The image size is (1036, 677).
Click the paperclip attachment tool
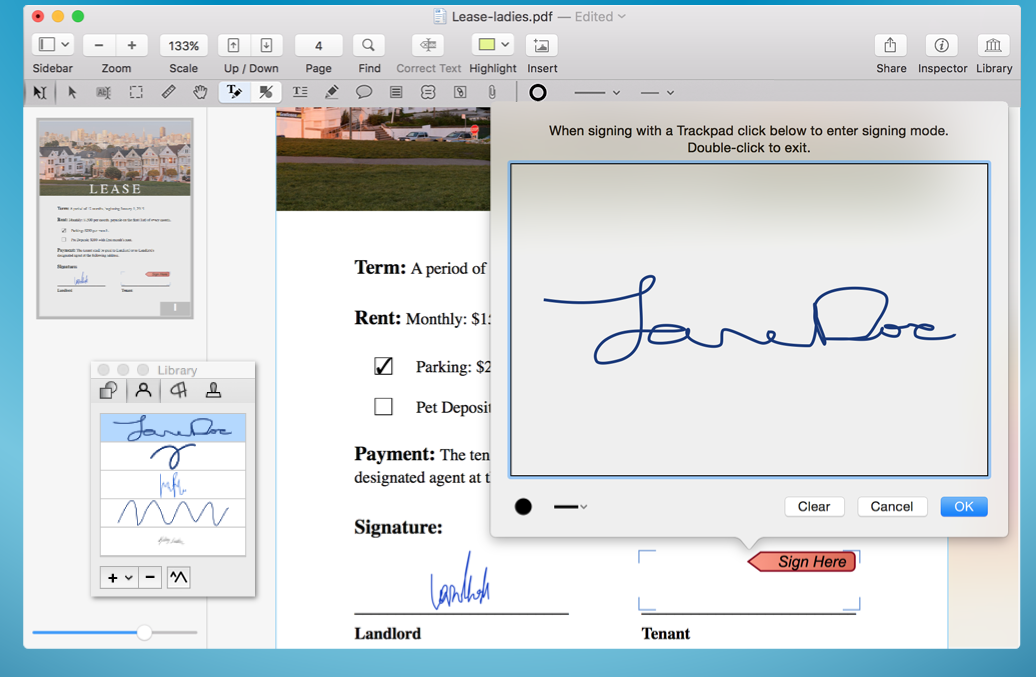[x=492, y=92]
